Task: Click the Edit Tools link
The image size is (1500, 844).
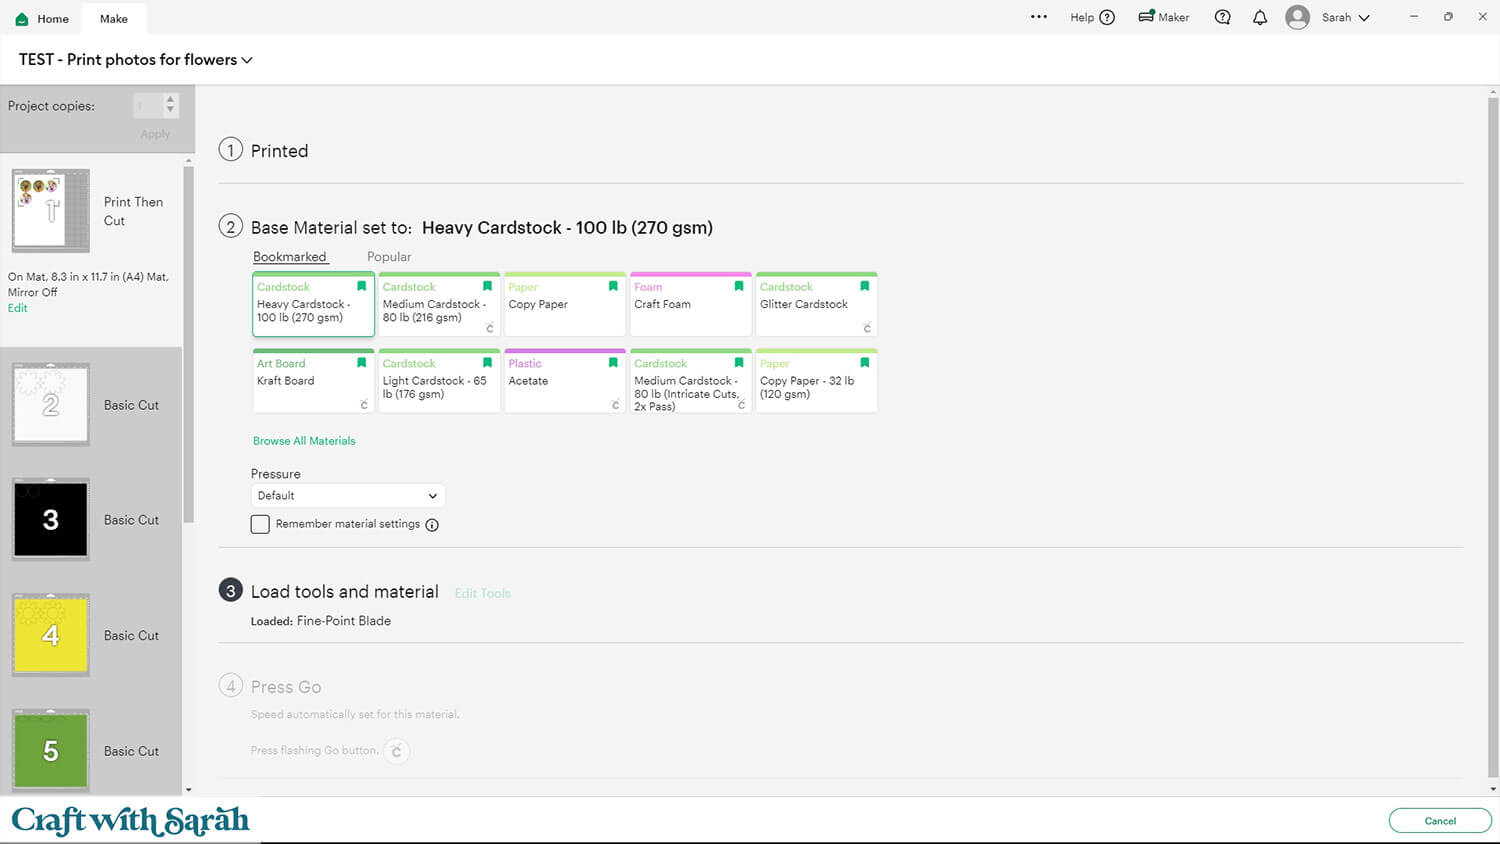Action: click(483, 594)
